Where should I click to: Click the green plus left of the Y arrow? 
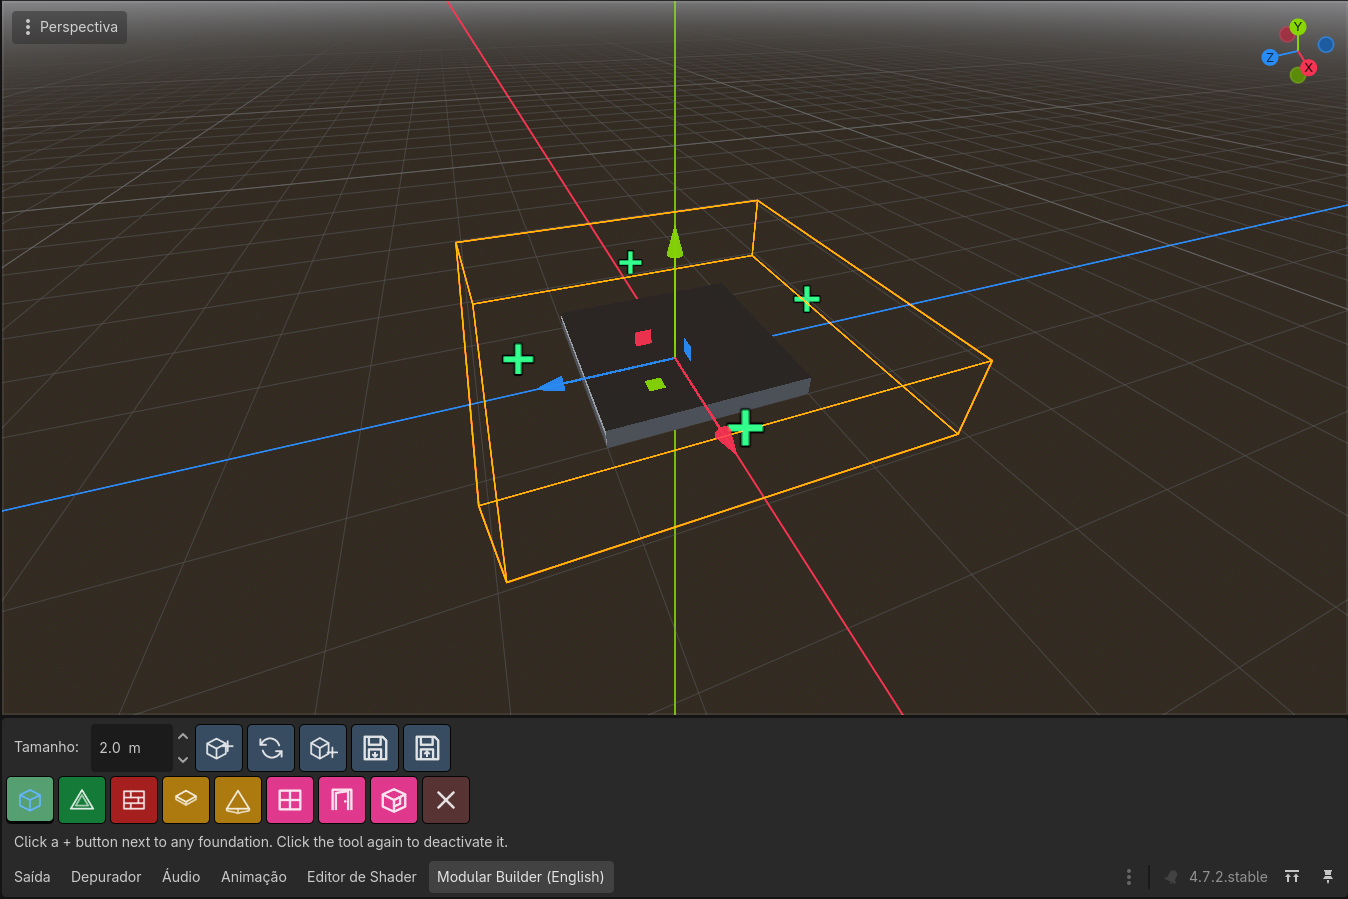click(x=630, y=262)
